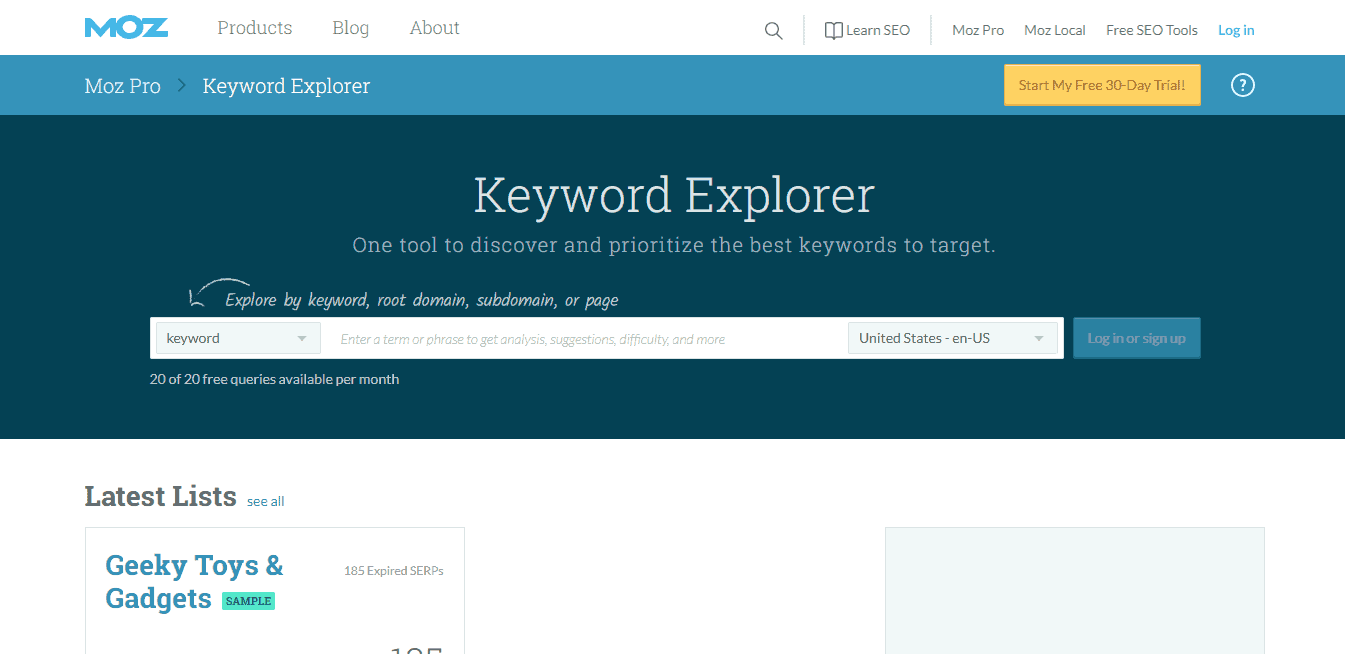The height and width of the screenshot is (654, 1345).
Task: Click the SAMPLE badge
Action: (248, 601)
